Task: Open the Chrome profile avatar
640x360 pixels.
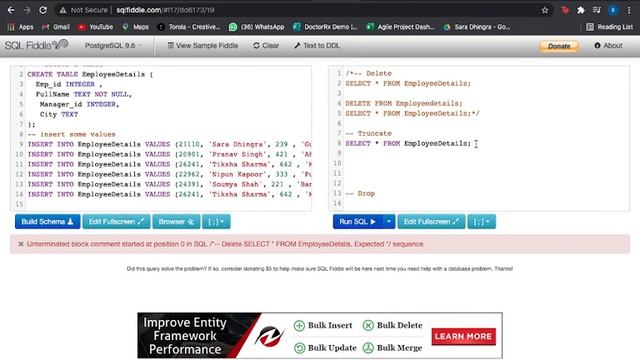Action: 613,10
